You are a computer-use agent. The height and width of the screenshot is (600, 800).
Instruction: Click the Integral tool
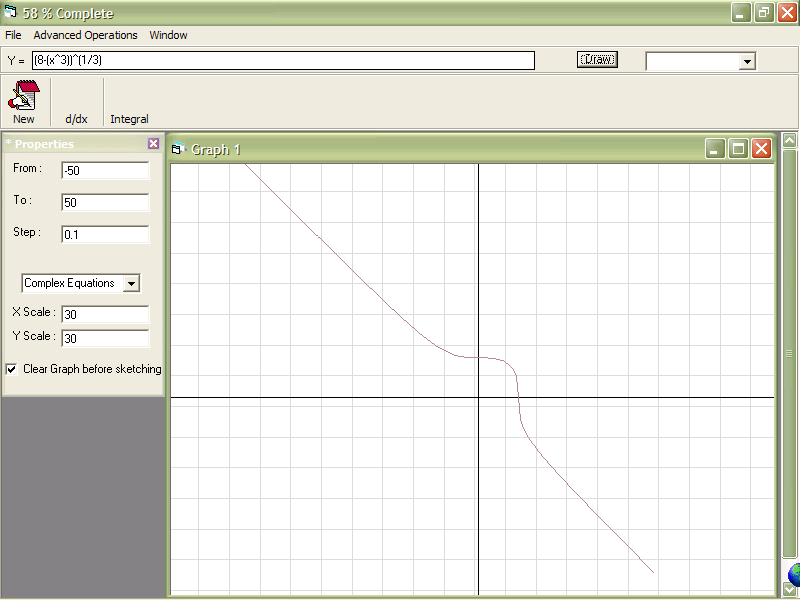coord(129,119)
